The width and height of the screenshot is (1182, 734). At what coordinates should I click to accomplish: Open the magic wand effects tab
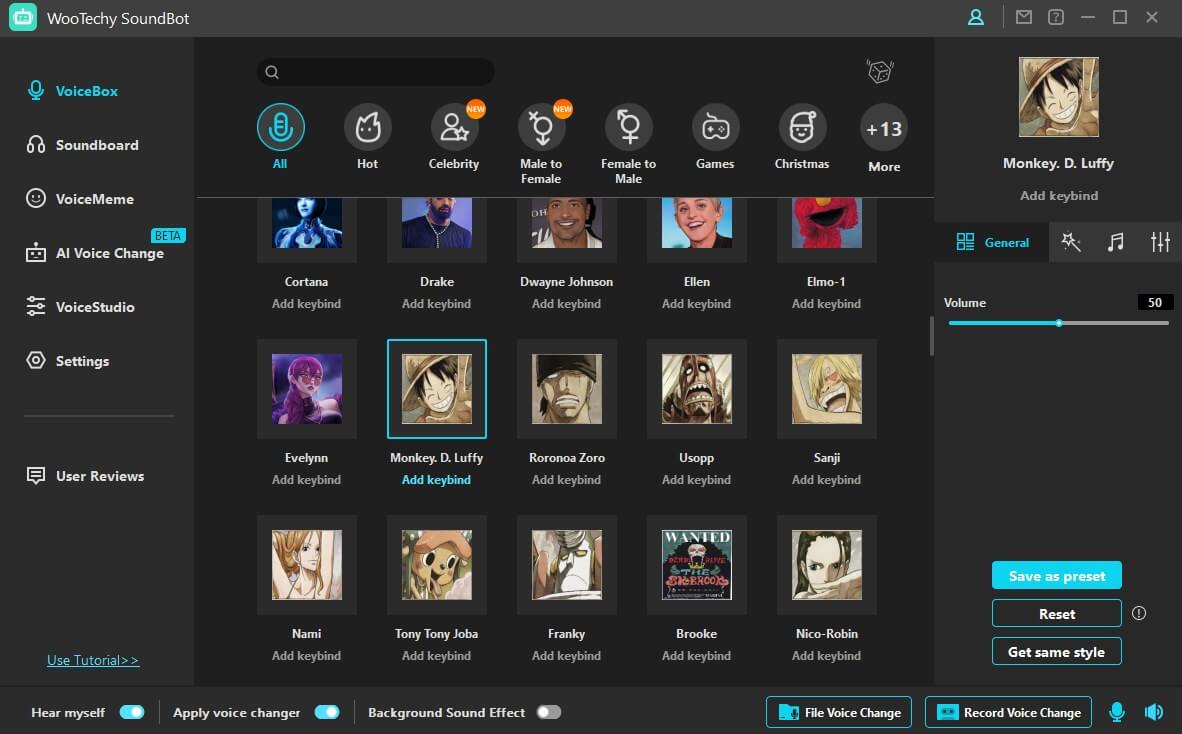click(1071, 242)
